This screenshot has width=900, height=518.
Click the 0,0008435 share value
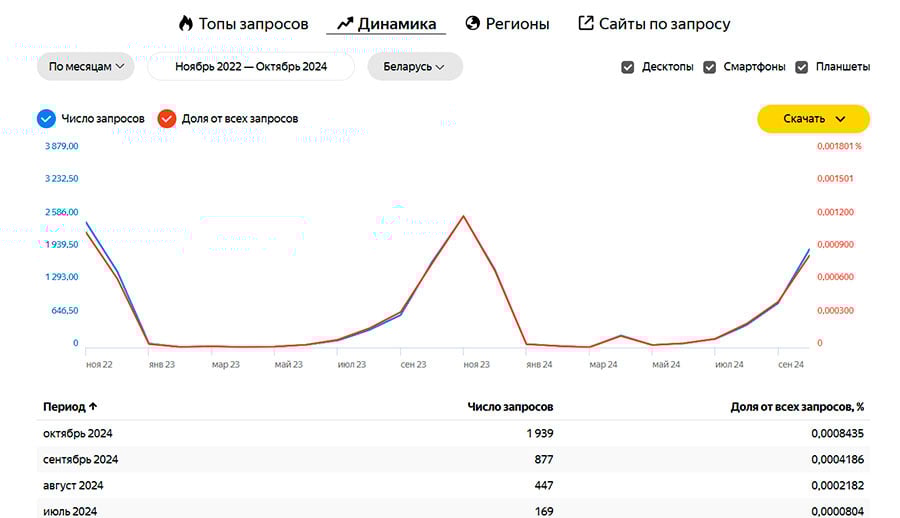837,434
